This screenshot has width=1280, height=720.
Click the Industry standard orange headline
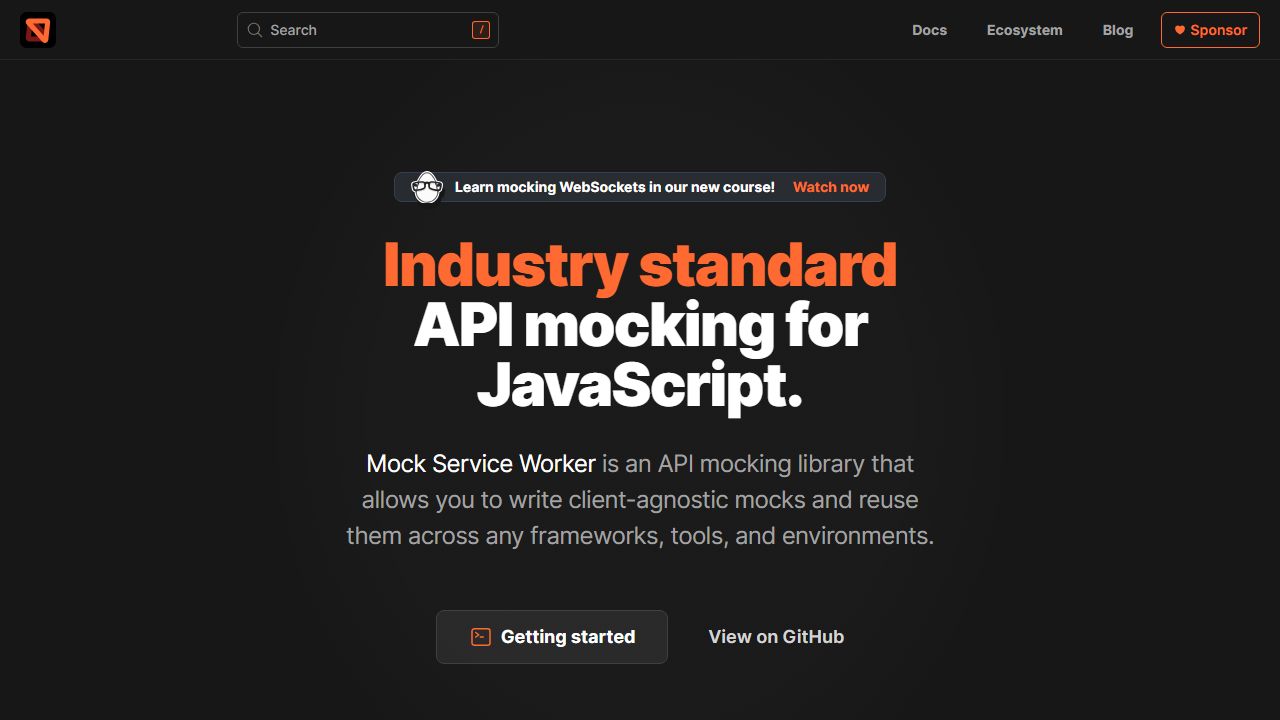(640, 263)
